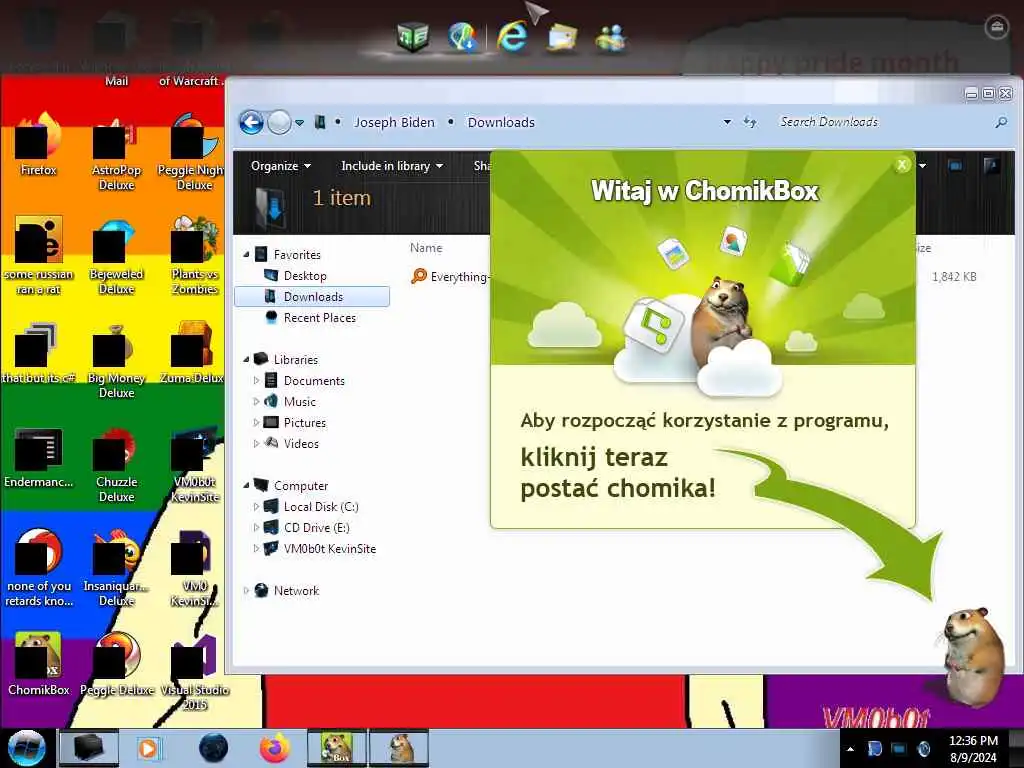Launch AstroPop Deluxe from the desktop
The height and width of the screenshot is (768, 1024).
tap(116, 152)
